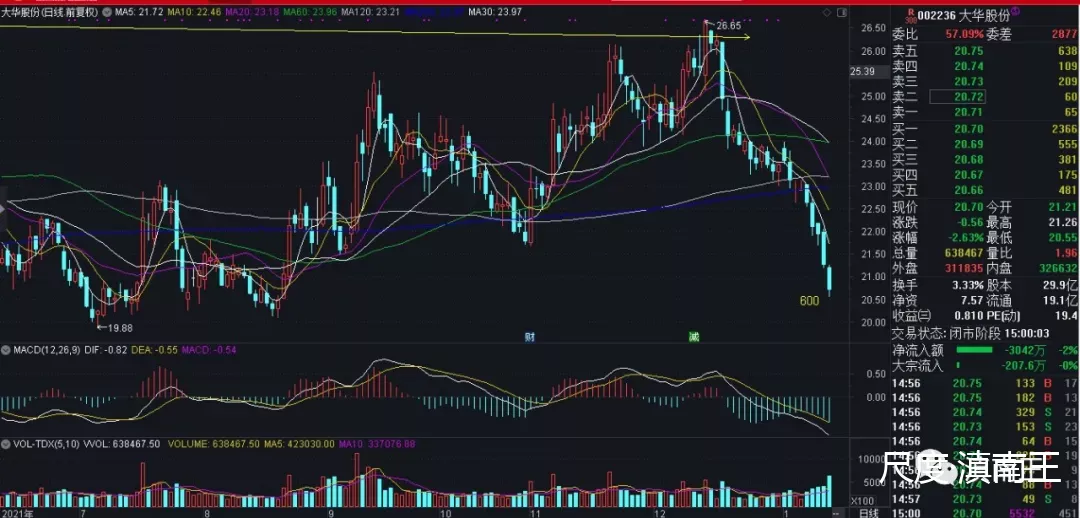Click the 现价 20.70 value
This screenshot has width=1080, height=518.
(x=968, y=206)
